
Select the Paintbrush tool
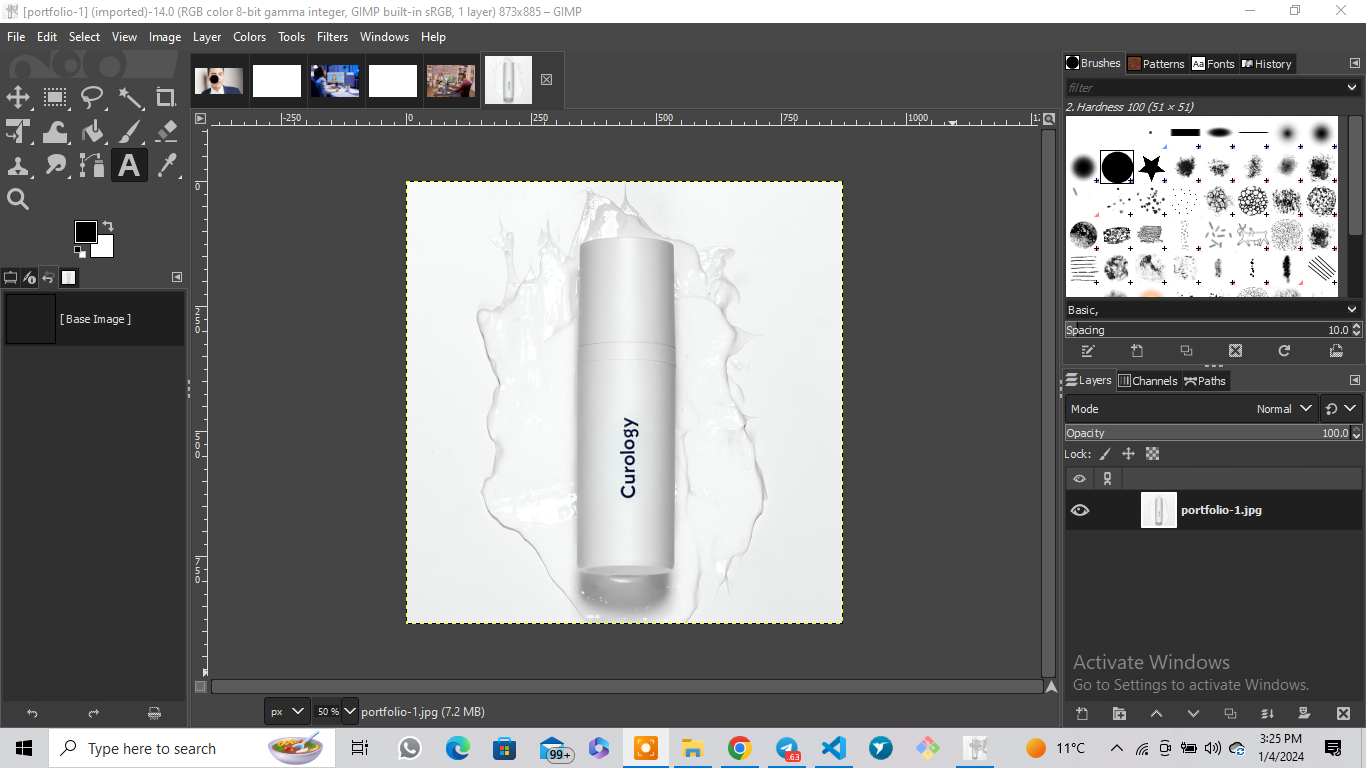(129, 131)
